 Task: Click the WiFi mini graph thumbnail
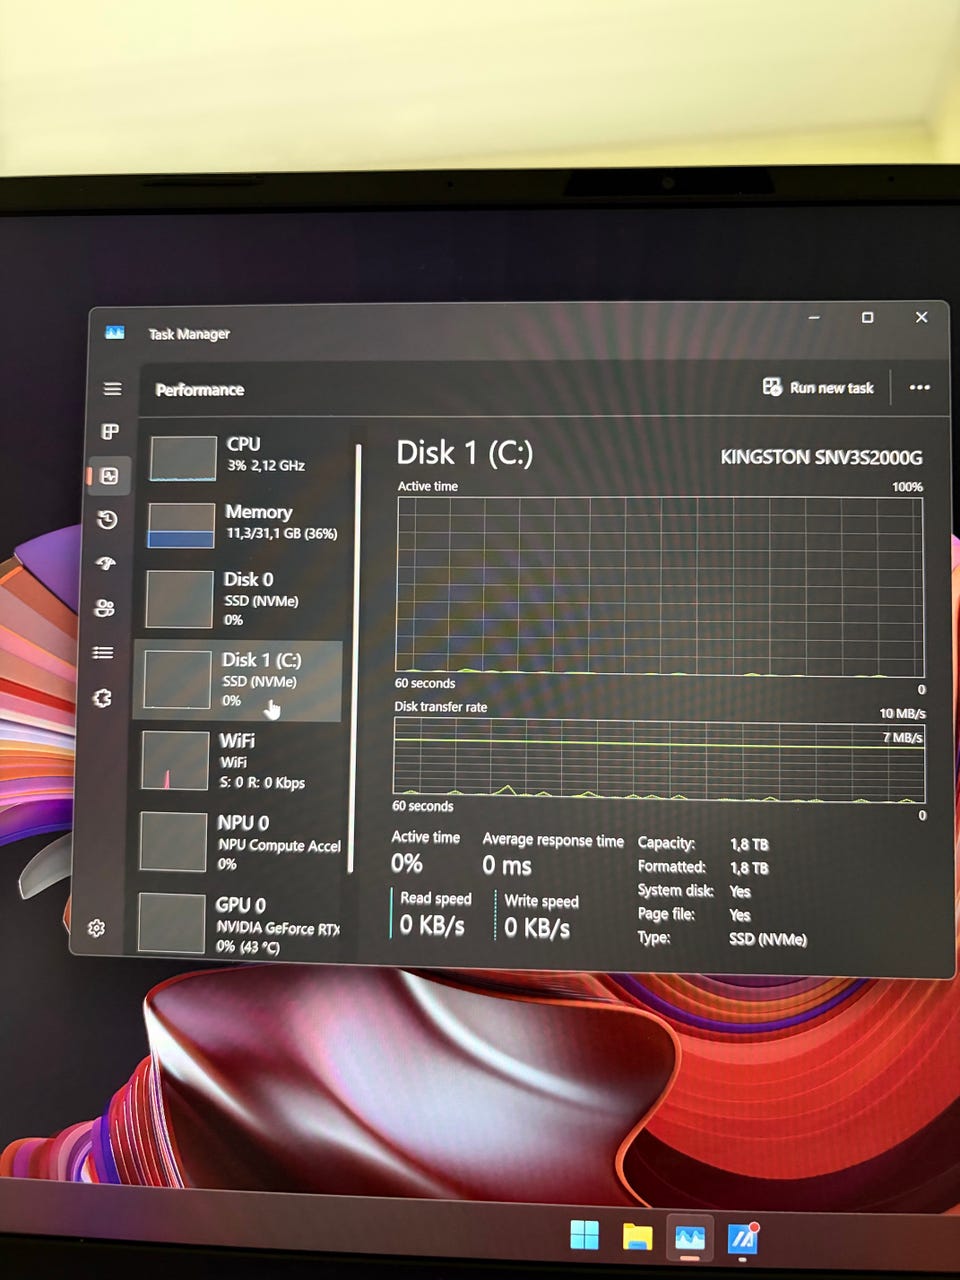click(175, 761)
